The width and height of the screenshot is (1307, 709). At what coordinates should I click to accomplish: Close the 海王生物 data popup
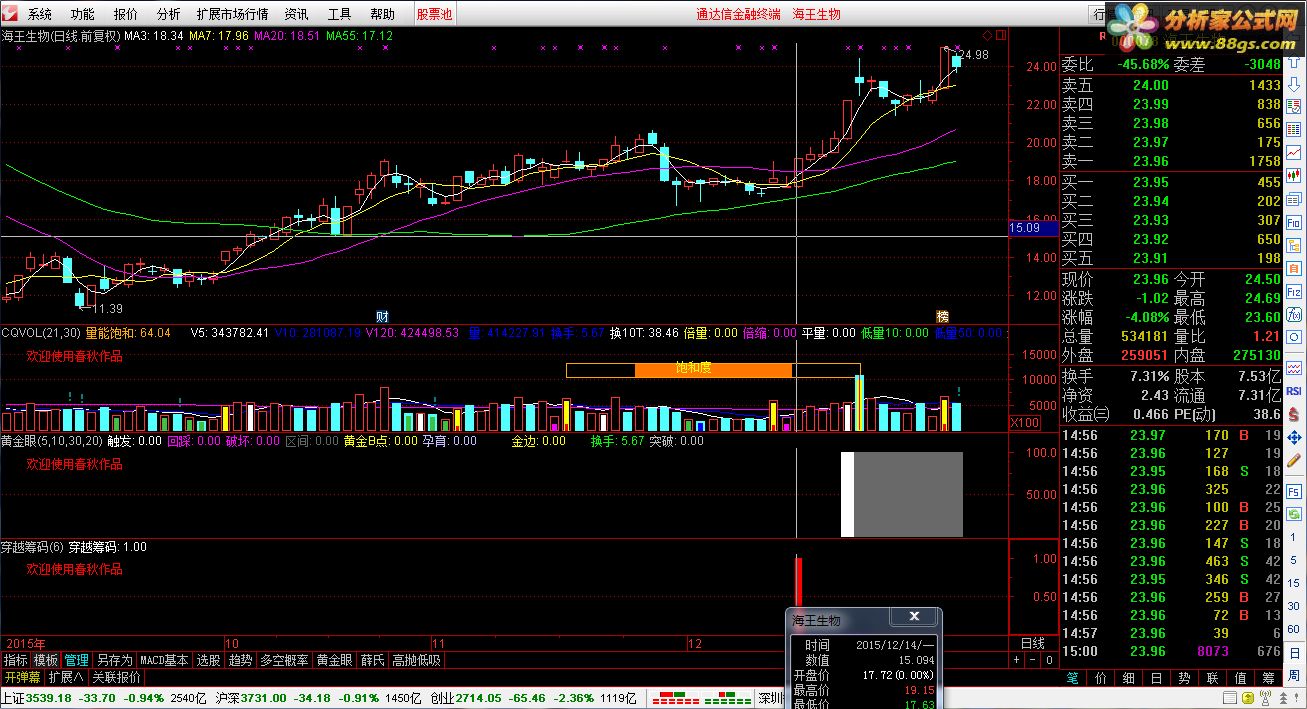(914, 617)
